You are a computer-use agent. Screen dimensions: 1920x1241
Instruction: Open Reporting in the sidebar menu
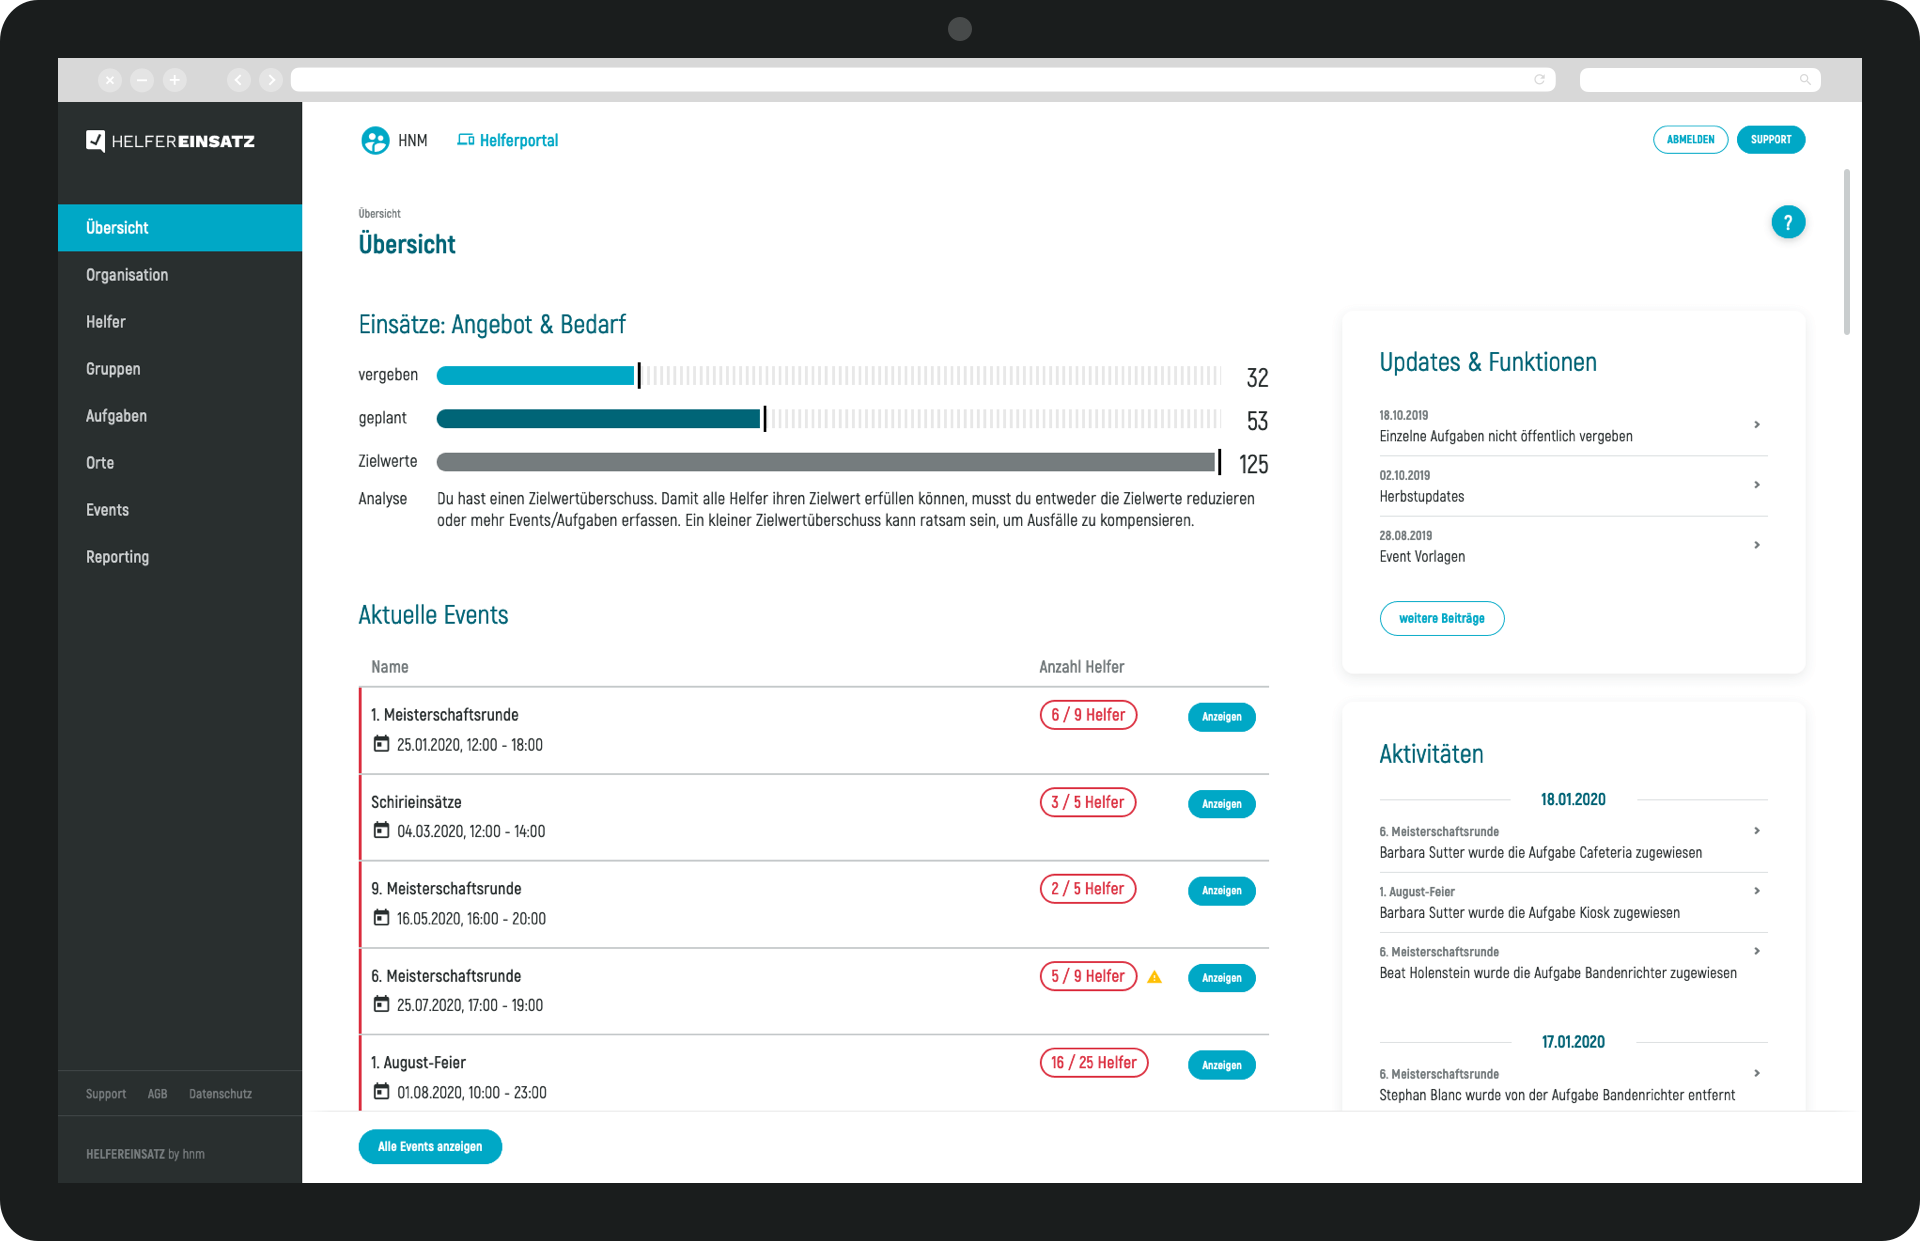click(x=117, y=557)
